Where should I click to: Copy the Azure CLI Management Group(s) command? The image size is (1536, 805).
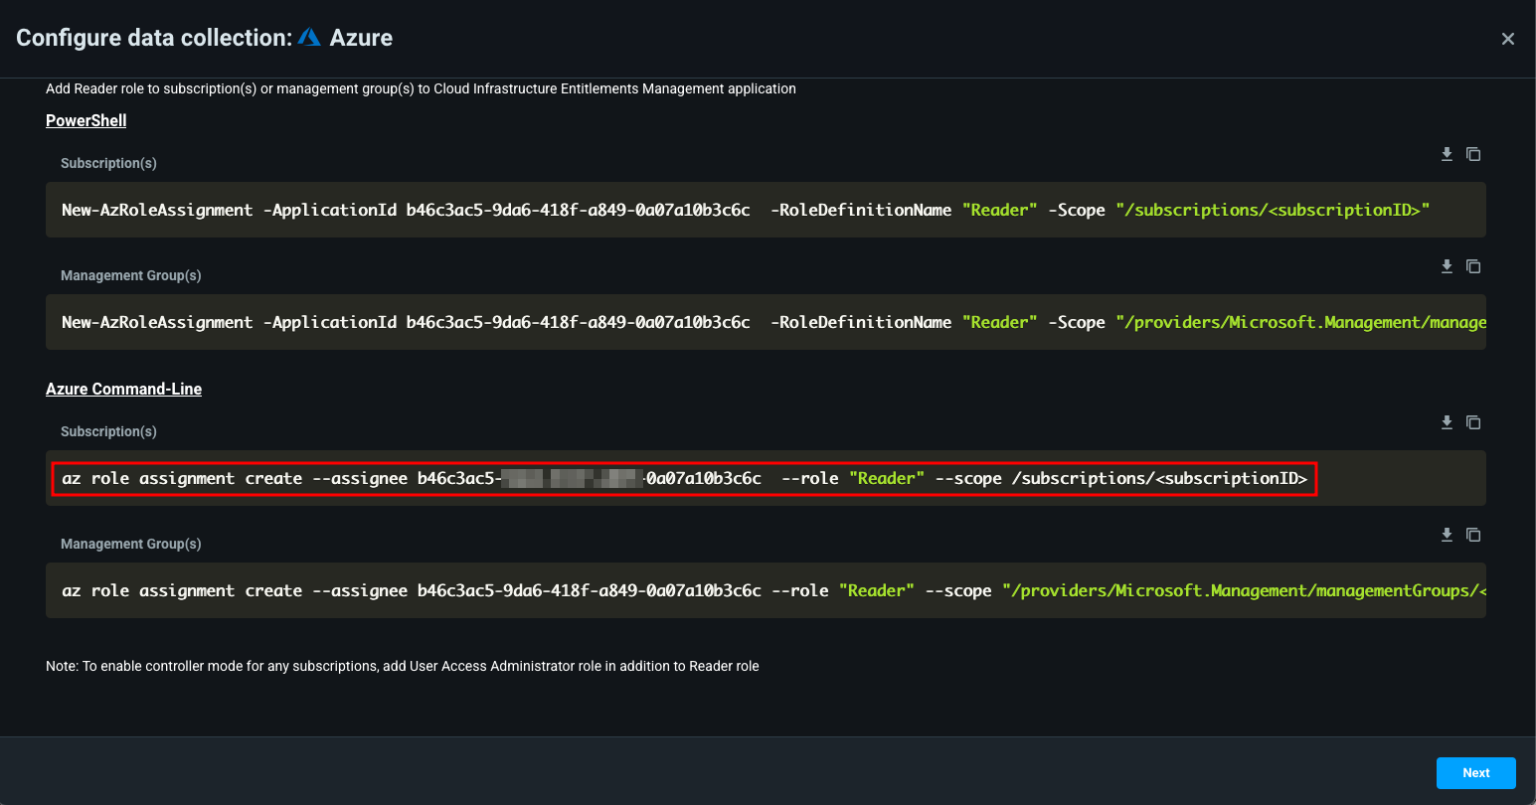click(1473, 535)
